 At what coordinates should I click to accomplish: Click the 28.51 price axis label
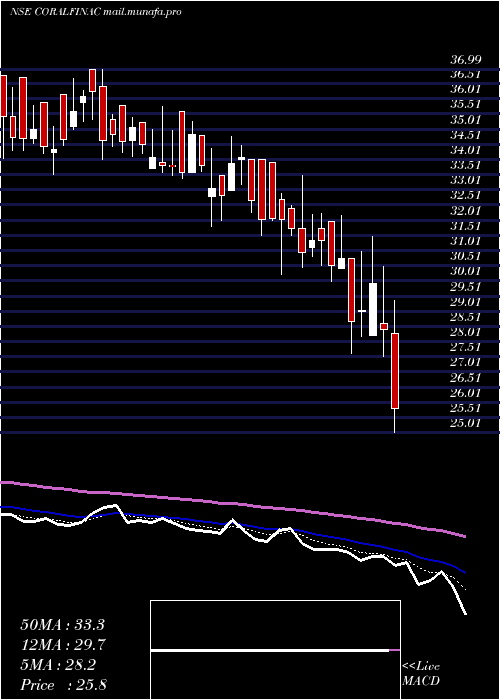pyautogui.click(x=464, y=317)
